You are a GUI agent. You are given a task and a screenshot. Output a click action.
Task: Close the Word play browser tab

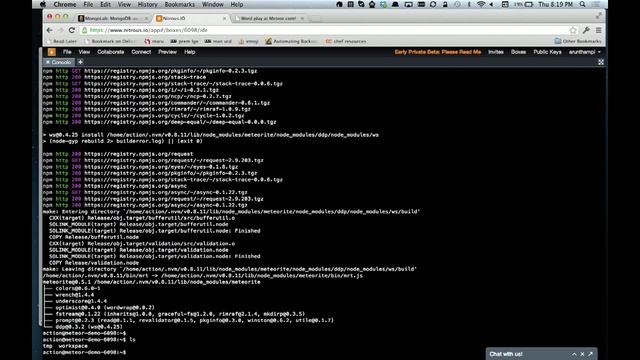click(x=302, y=18)
